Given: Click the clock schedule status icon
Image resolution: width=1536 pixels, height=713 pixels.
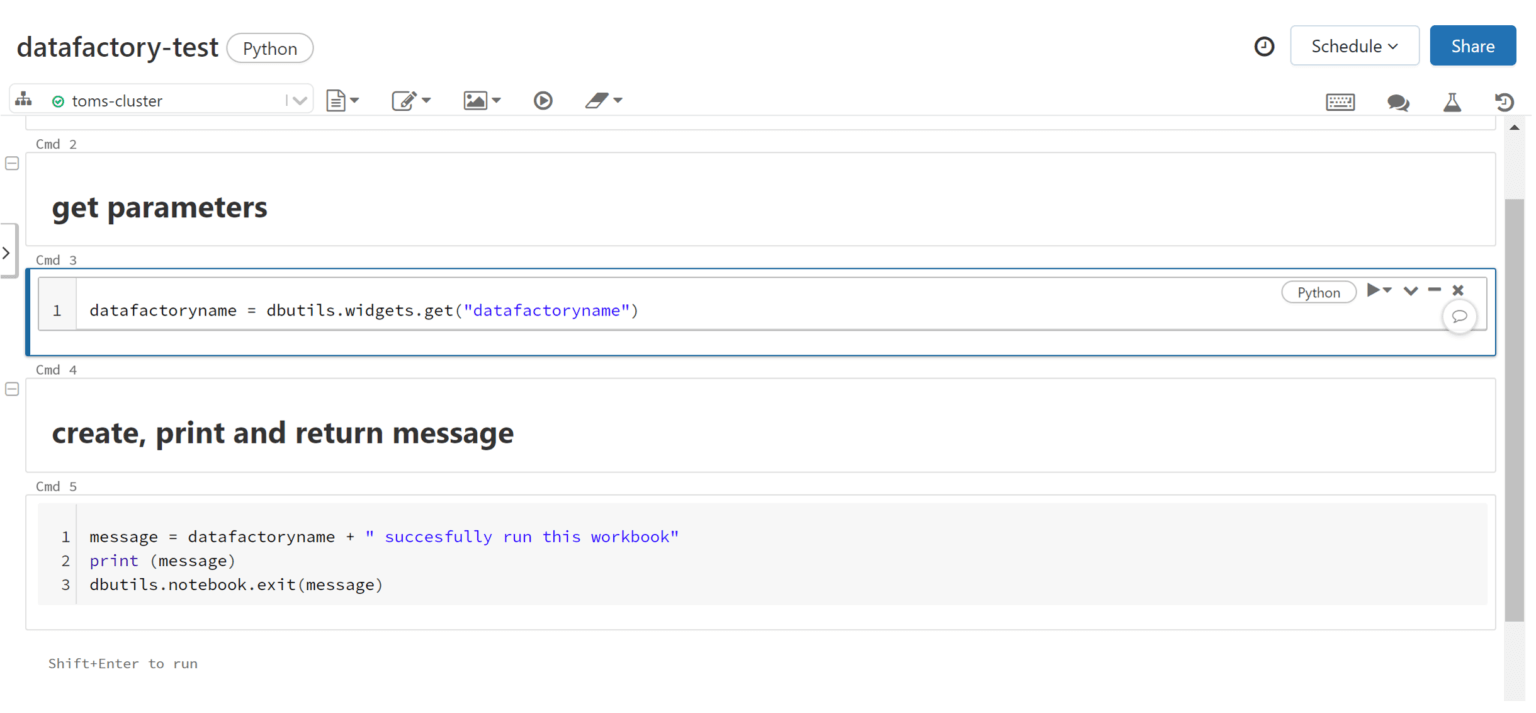Looking at the screenshot, I should click(x=1264, y=46).
